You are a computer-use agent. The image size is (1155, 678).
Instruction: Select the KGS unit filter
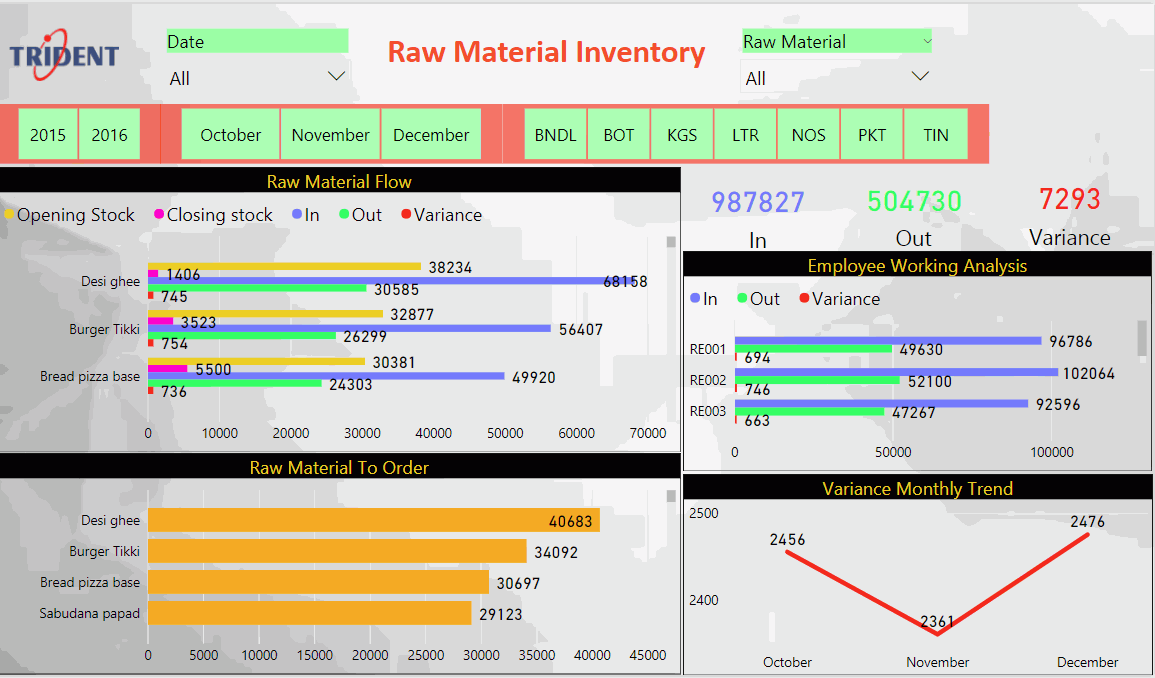682,135
